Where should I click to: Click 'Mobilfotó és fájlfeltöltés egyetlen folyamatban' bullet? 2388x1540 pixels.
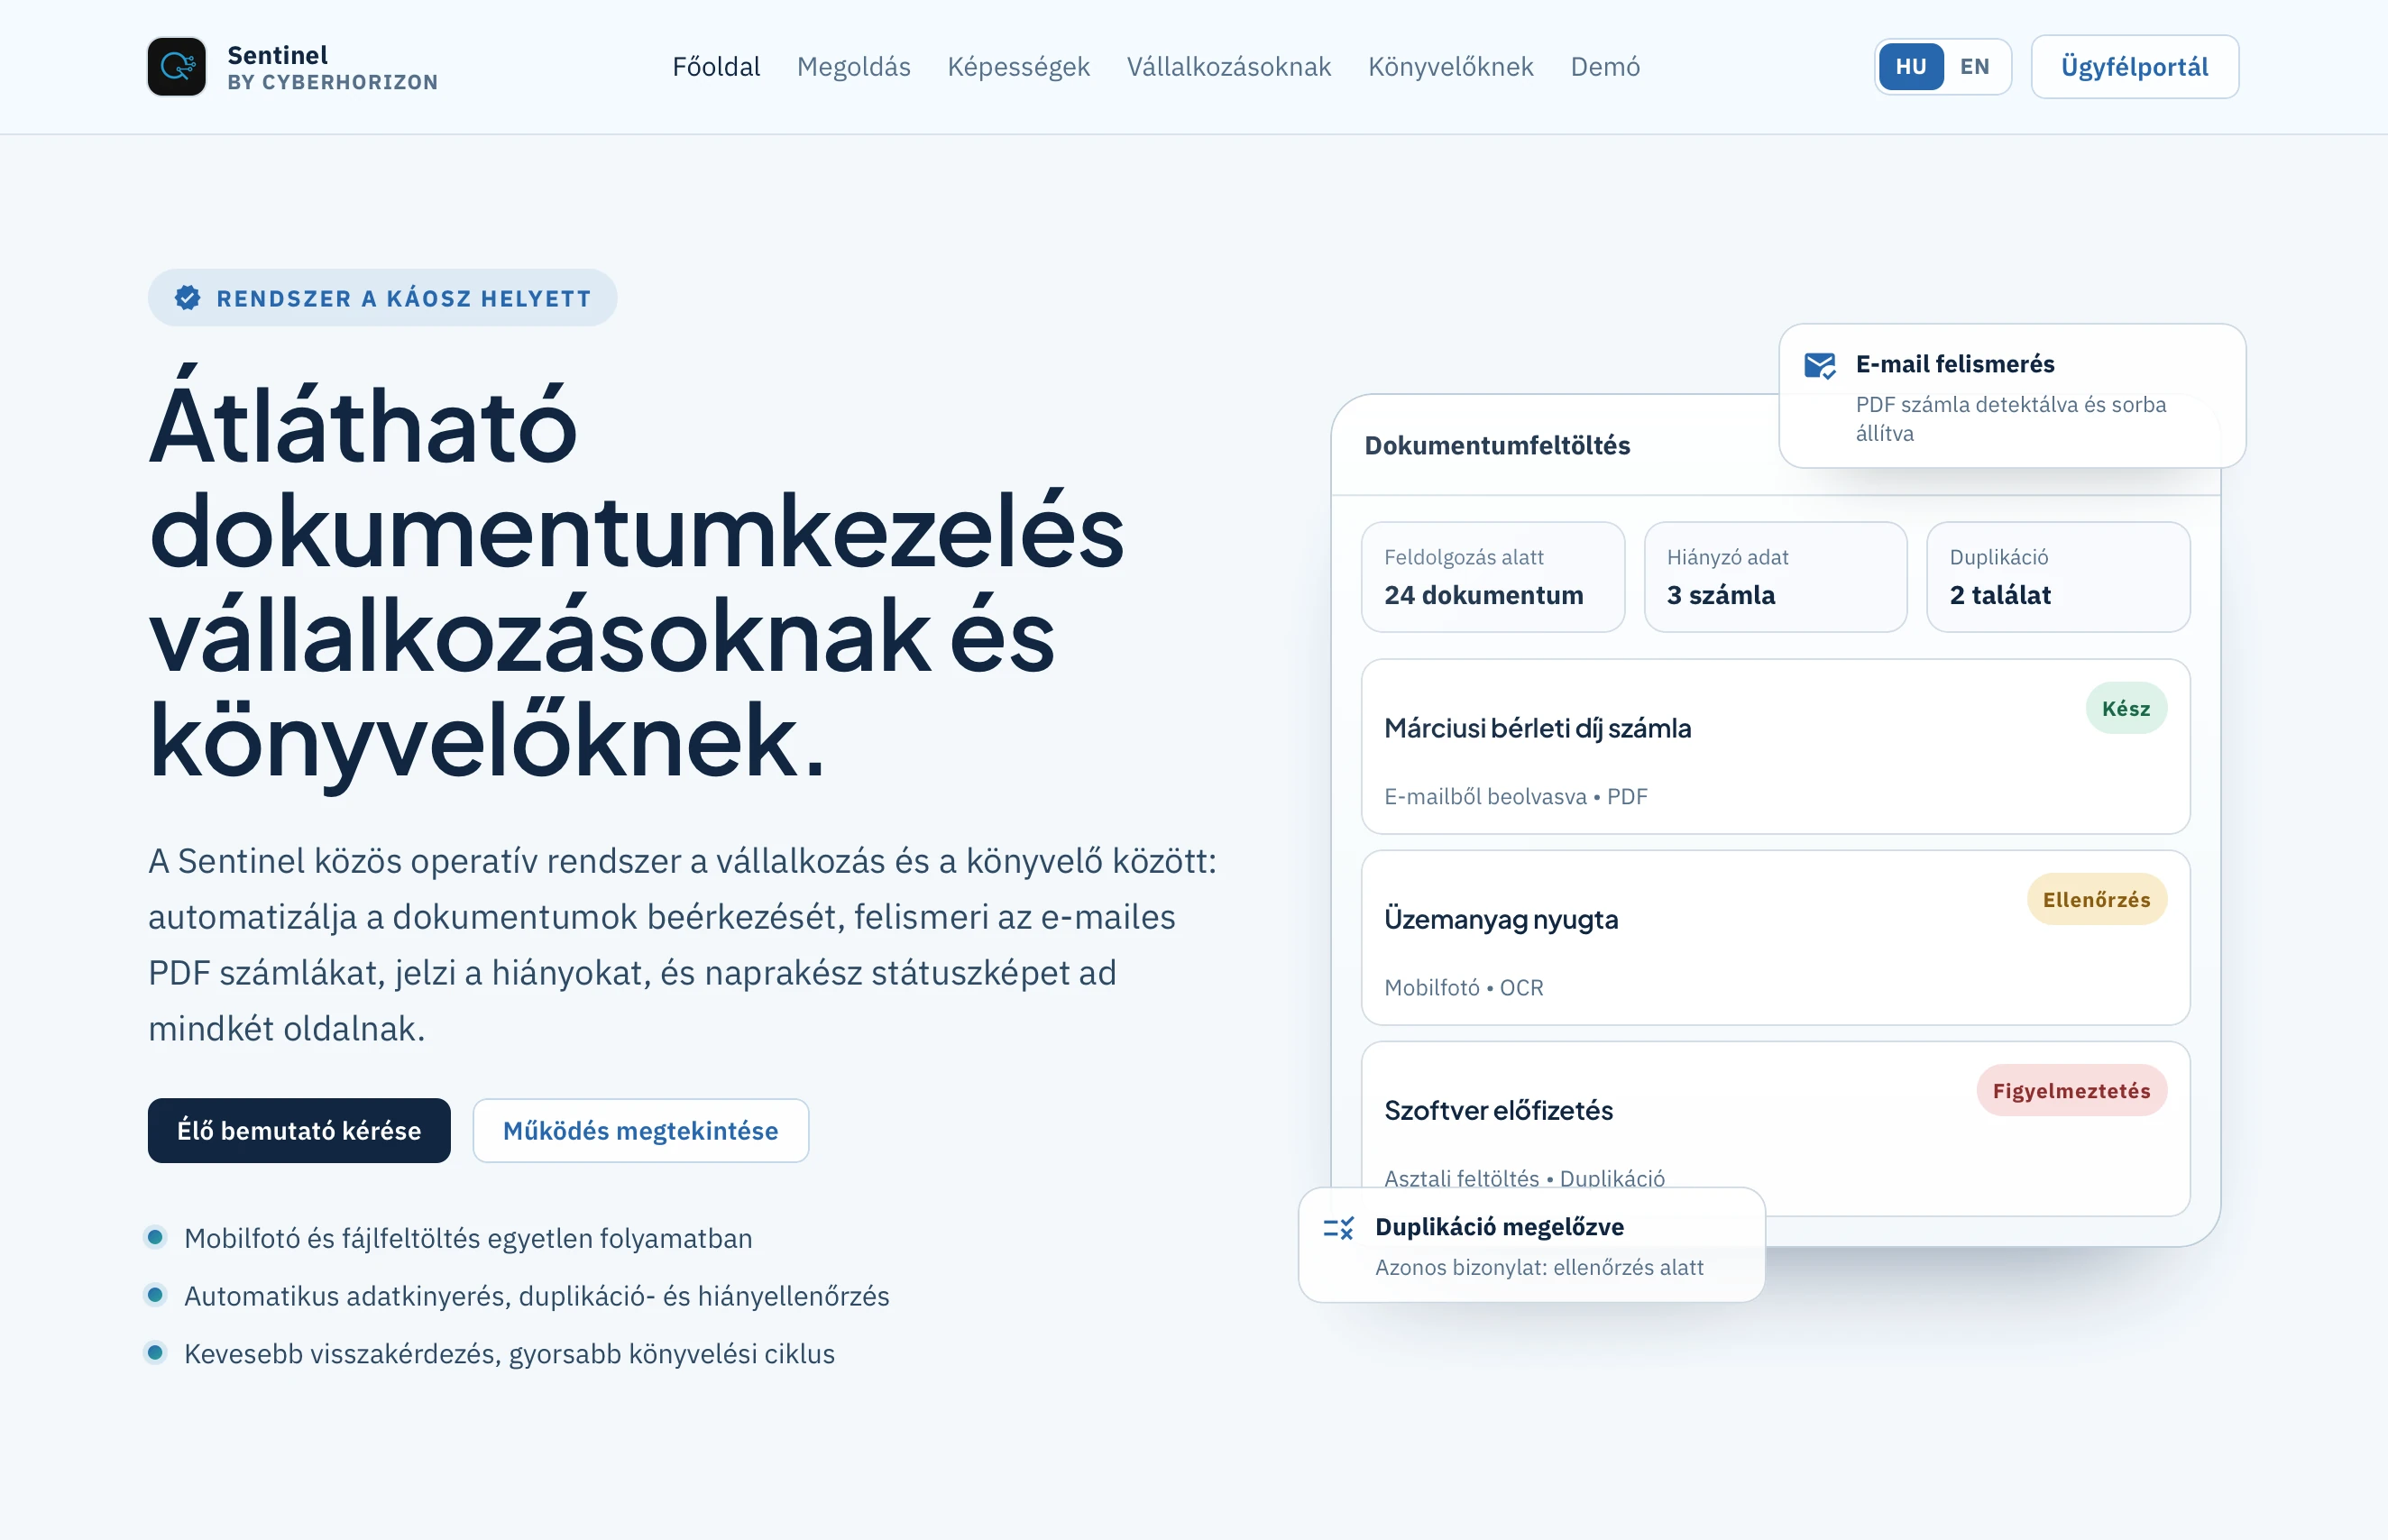click(x=467, y=1238)
